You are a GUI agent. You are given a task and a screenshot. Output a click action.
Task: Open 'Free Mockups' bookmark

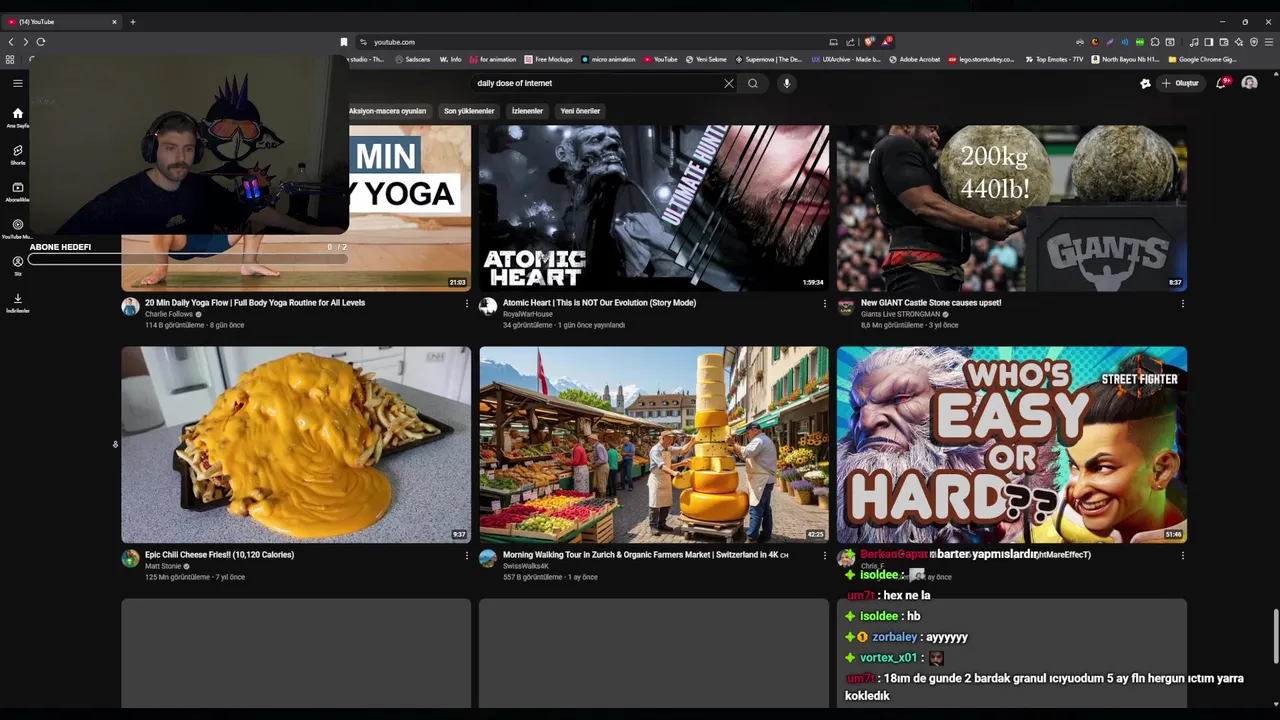click(x=549, y=60)
